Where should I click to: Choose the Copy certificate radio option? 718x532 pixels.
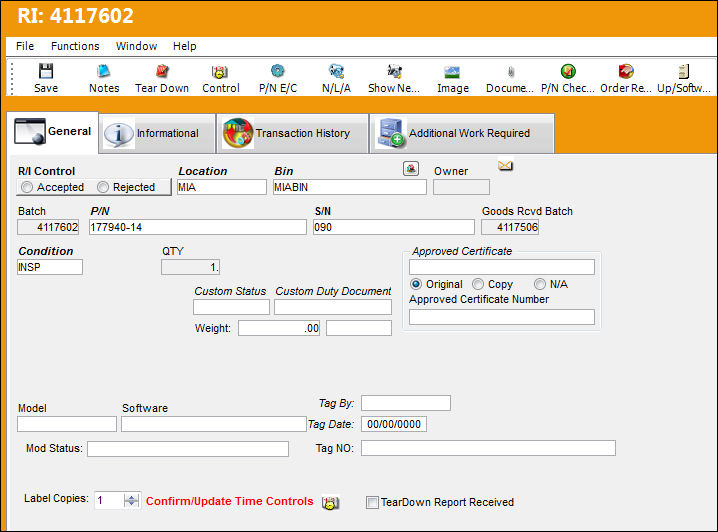(x=478, y=284)
